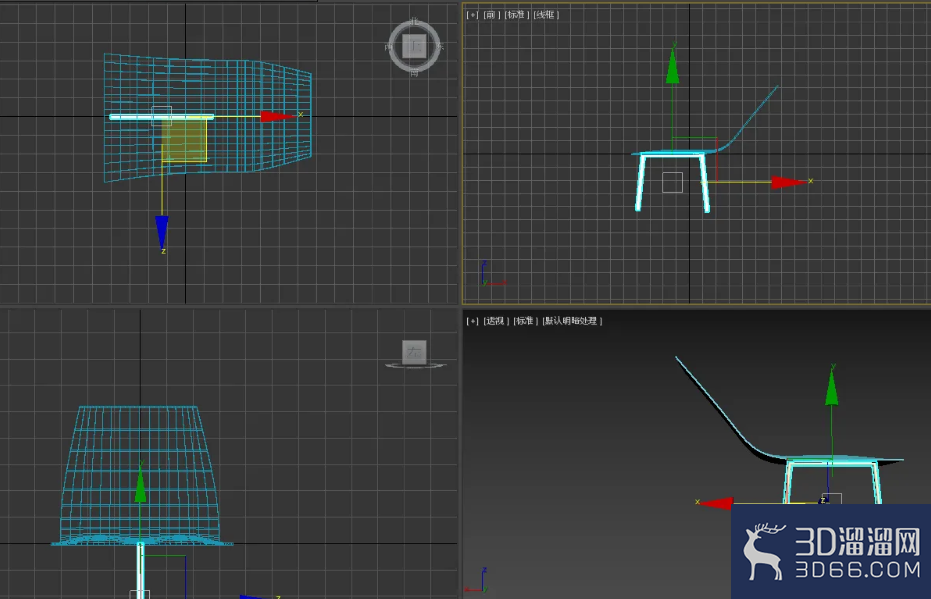This screenshot has width=931, height=599.
Task: Click the green Y-axis arrow in the perspective viewport
Action: pyautogui.click(x=832, y=389)
